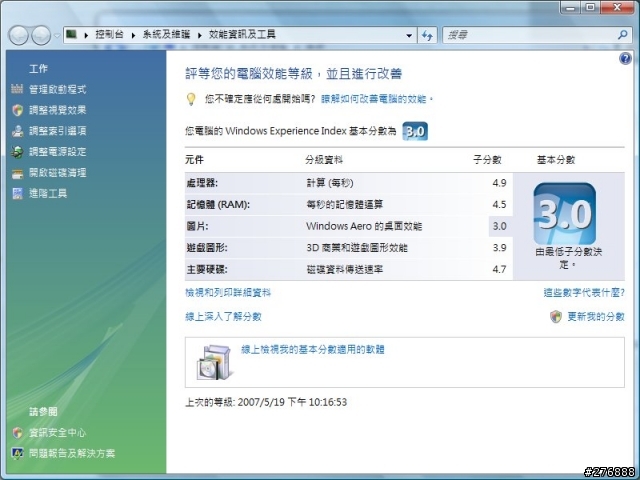Open 調整電源設定 task link
This screenshot has width=640, height=480.
click(58, 152)
